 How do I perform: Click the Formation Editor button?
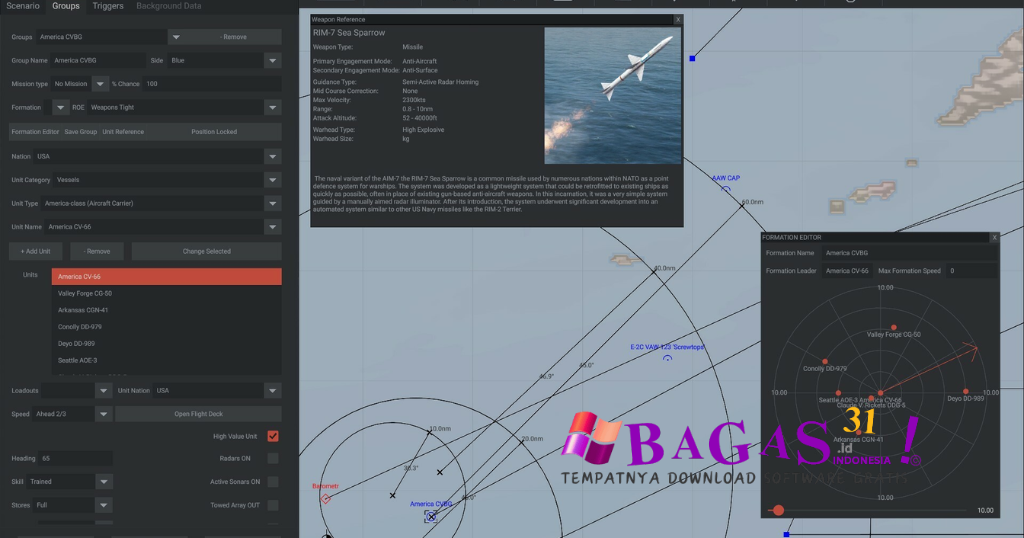(x=35, y=132)
